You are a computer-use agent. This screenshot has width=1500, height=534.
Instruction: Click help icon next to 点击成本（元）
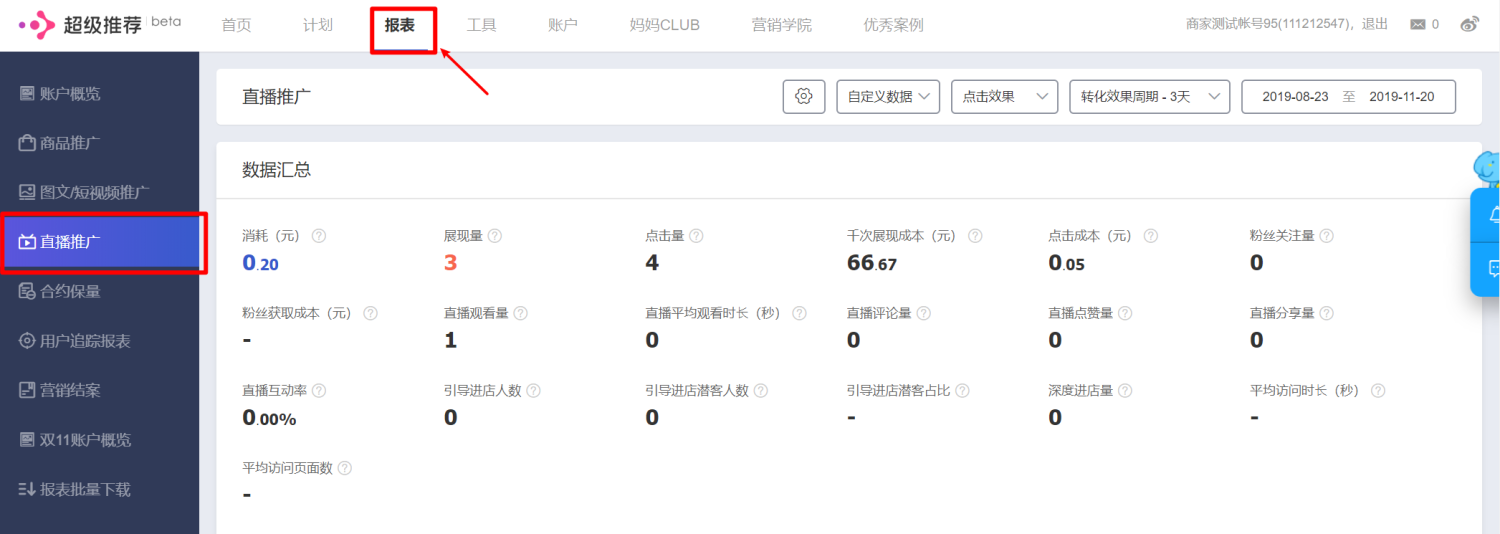[x=1150, y=236]
